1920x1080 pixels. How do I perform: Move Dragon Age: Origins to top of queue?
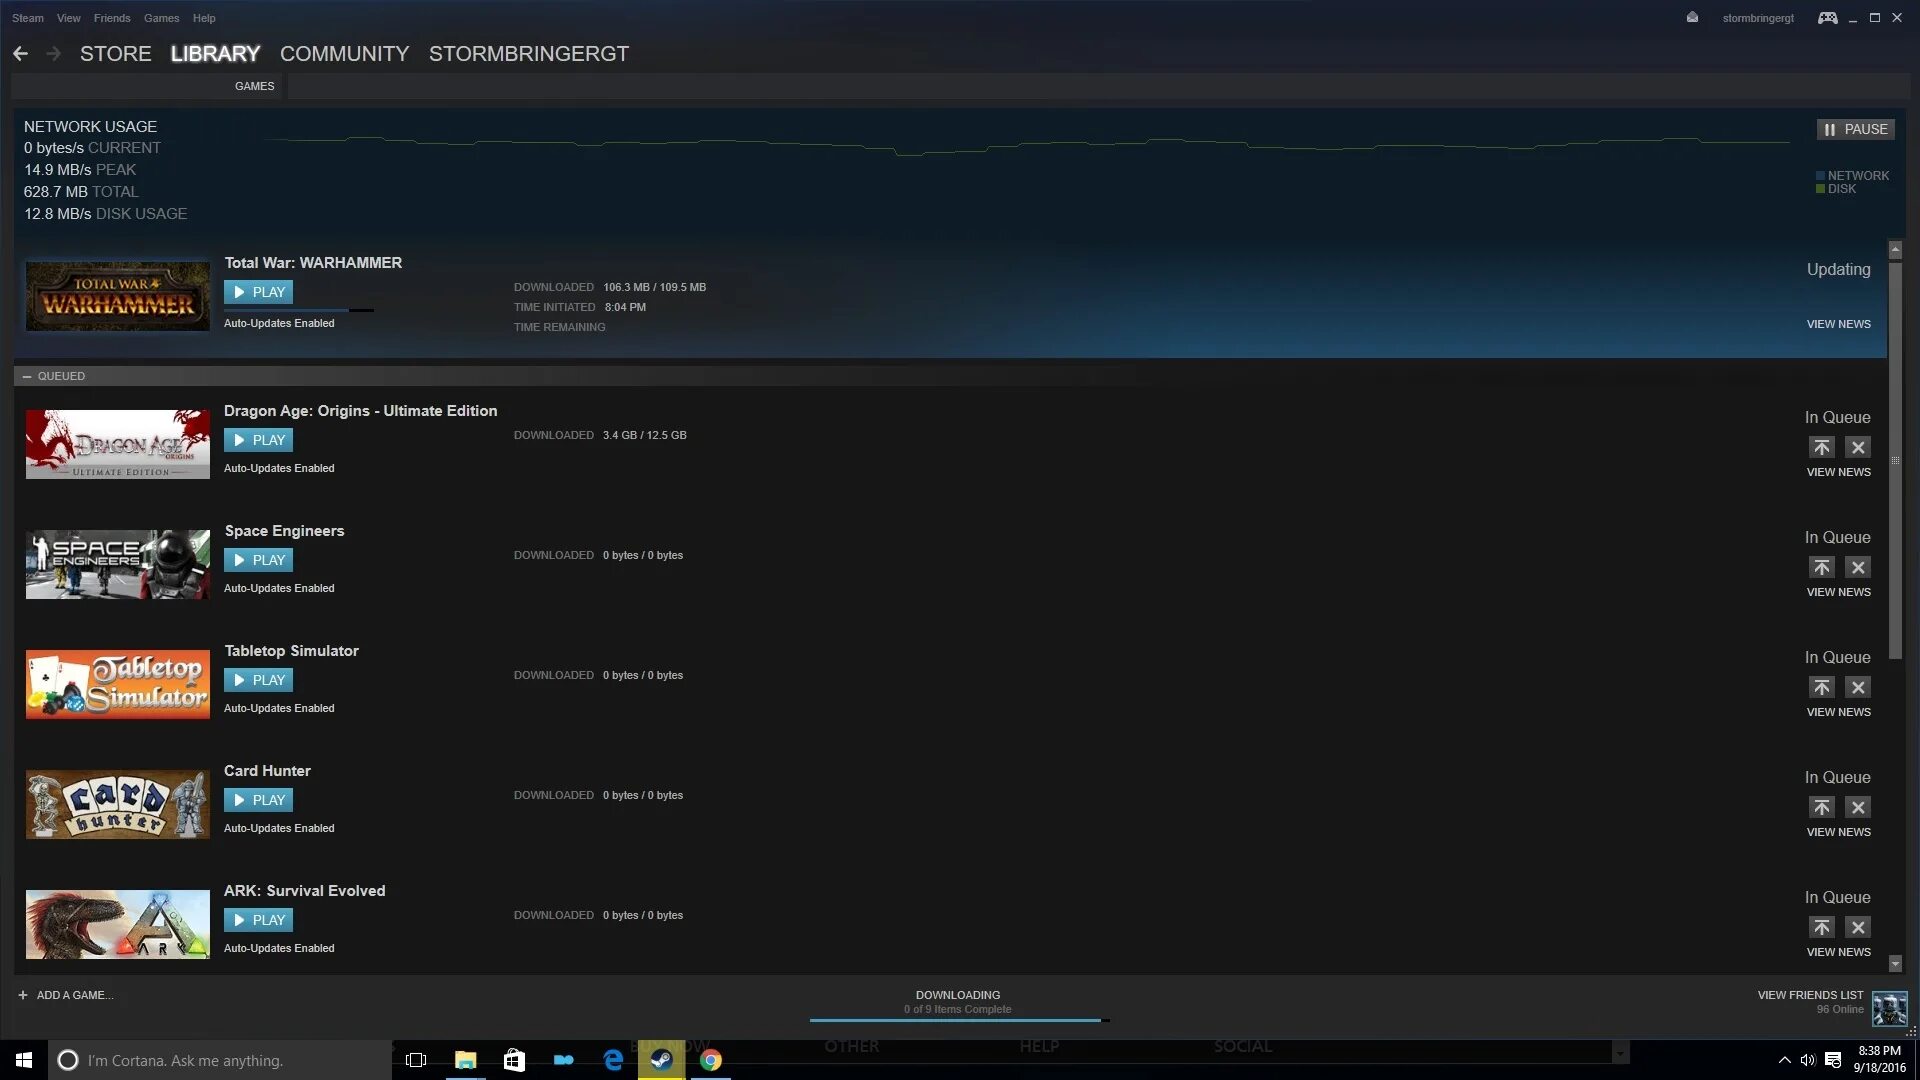[1821, 447]
